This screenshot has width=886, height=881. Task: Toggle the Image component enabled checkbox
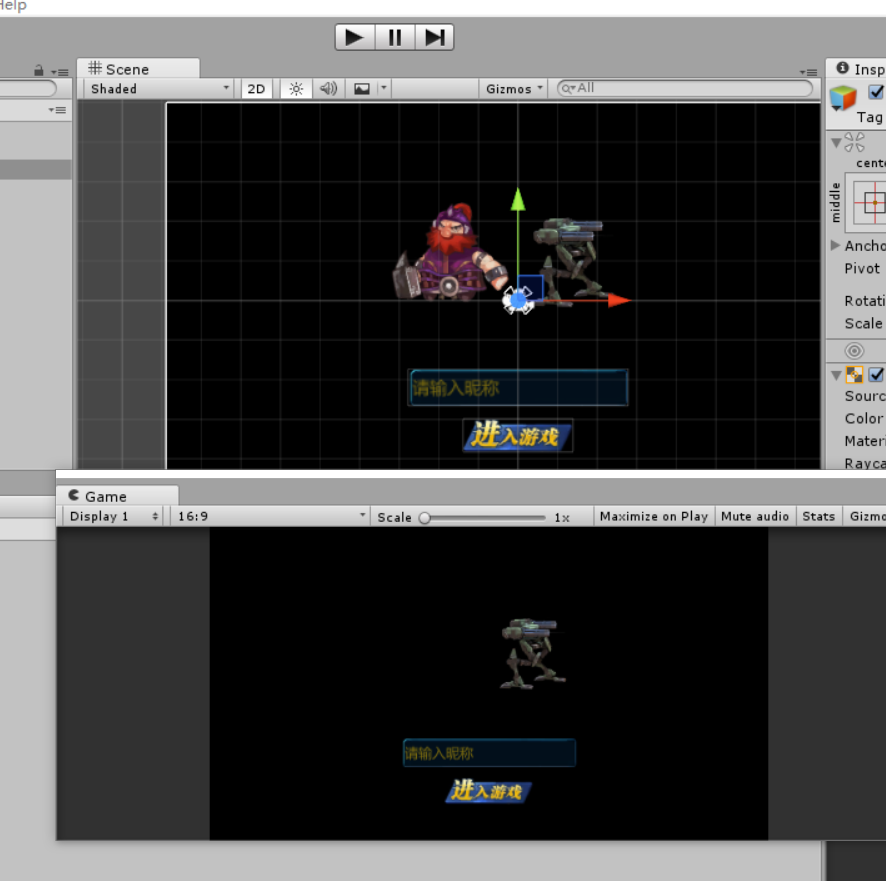point(876,374)
